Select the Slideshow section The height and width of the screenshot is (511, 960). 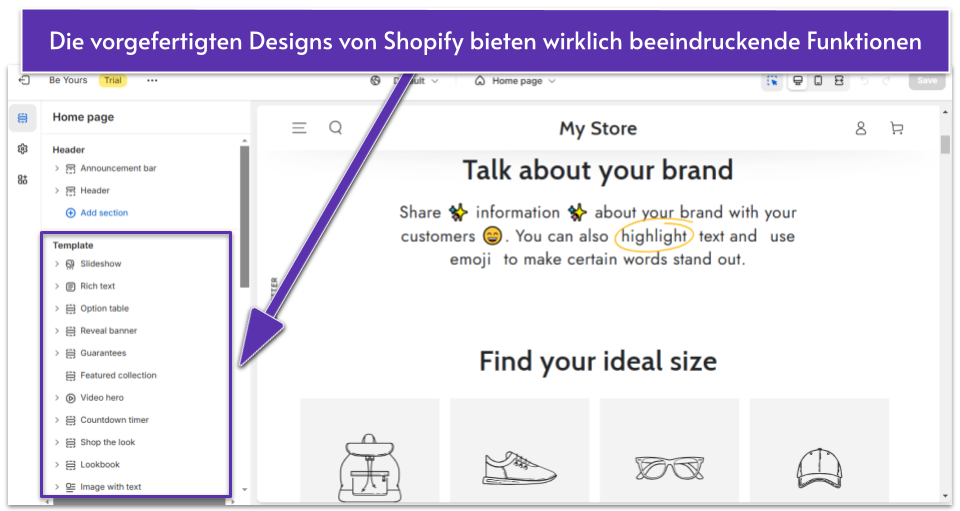[x=100, y=264]
